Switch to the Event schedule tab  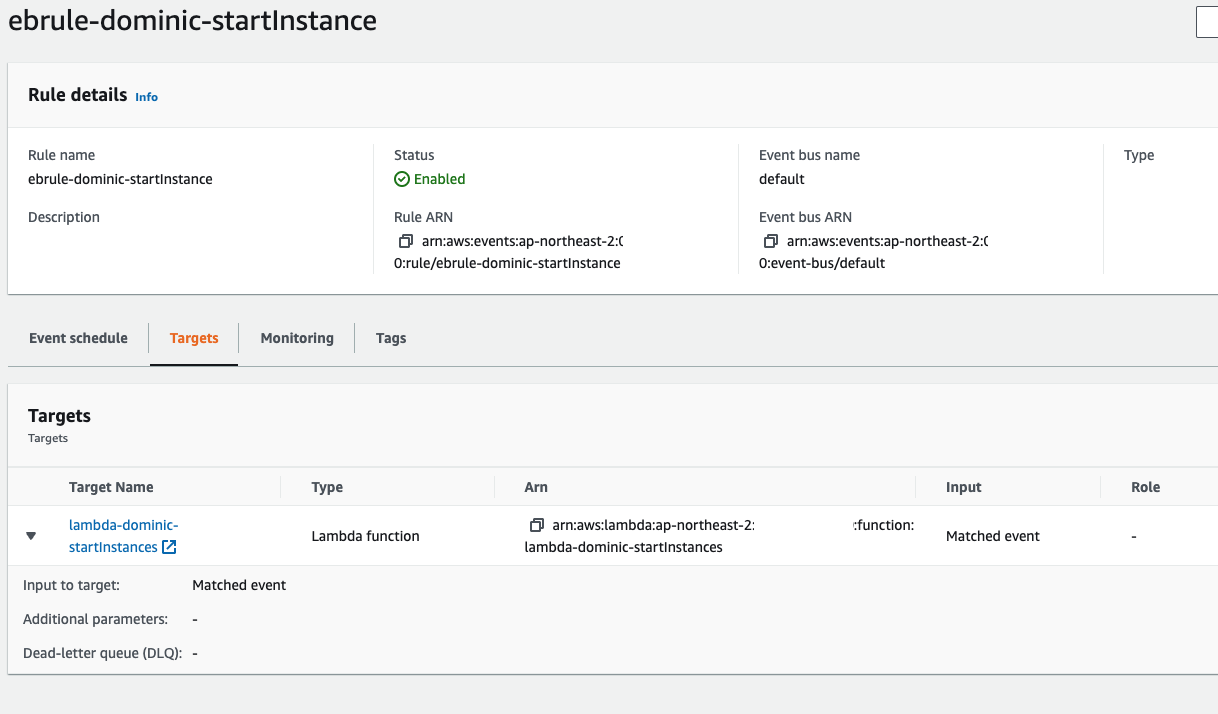78,338
